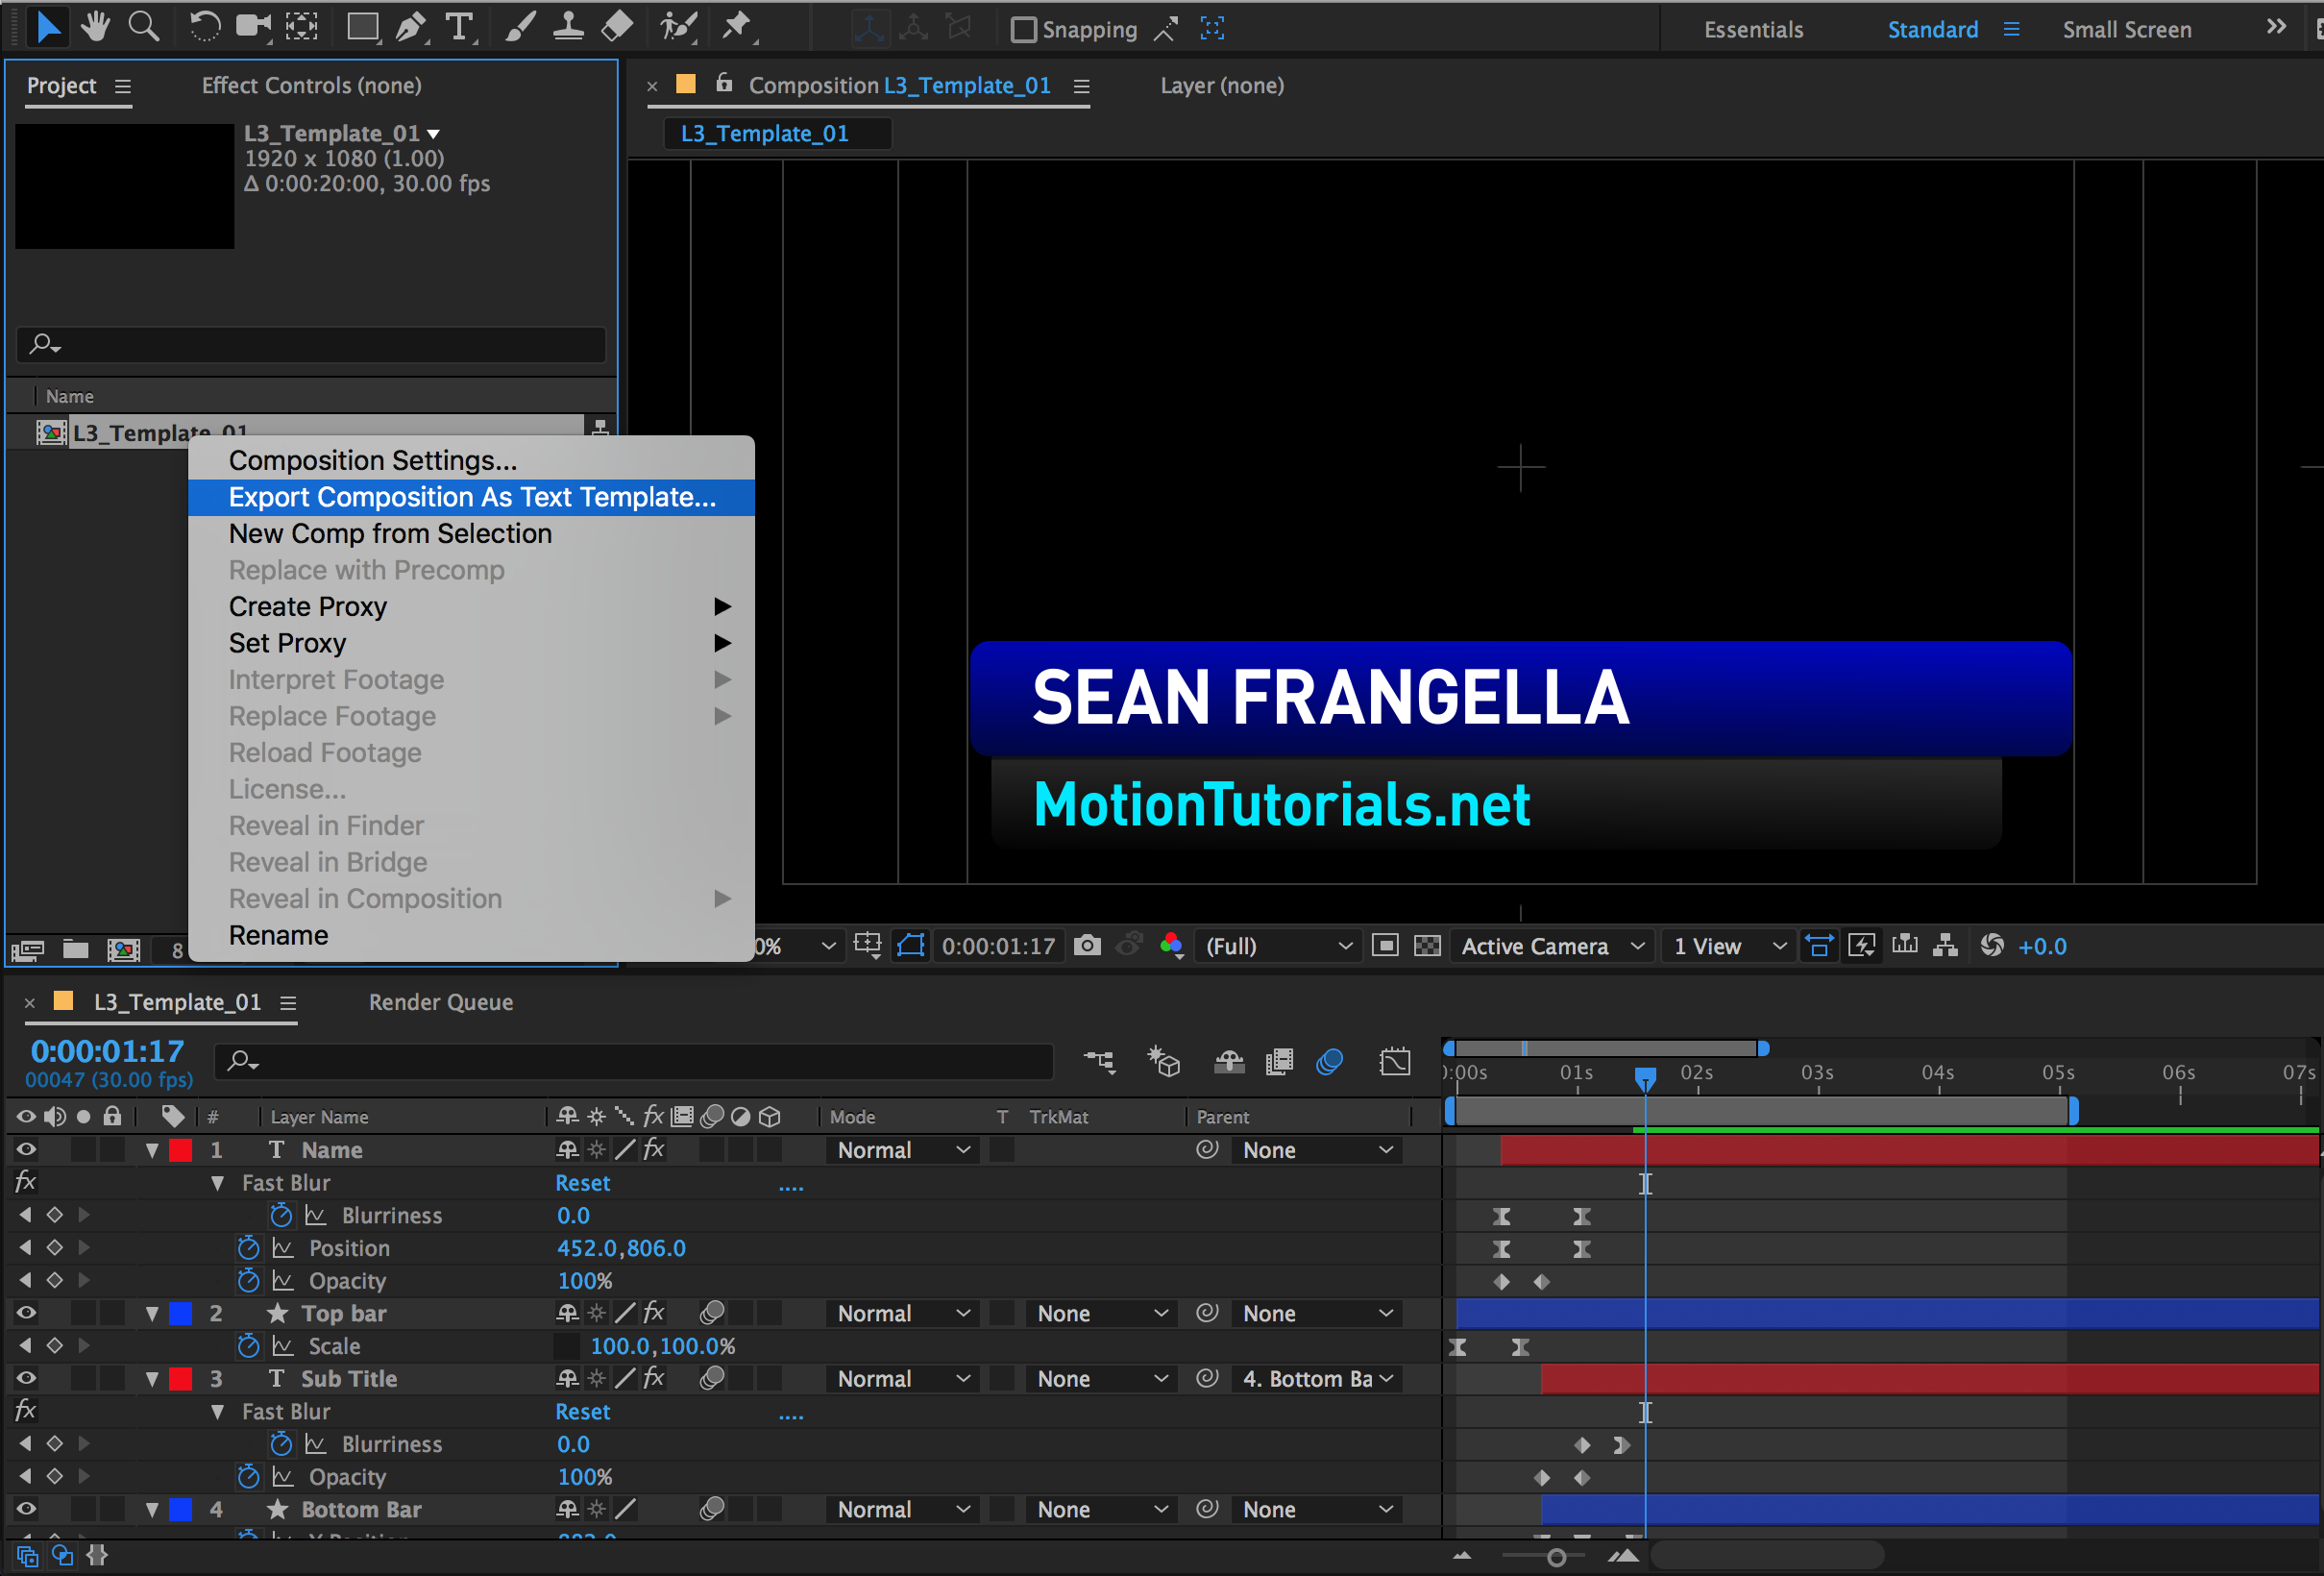Toggle visibility of Sub Title layer
Image resolution: width=2324 pixels, height=1576 pixels.
[x=26, y=1377]
